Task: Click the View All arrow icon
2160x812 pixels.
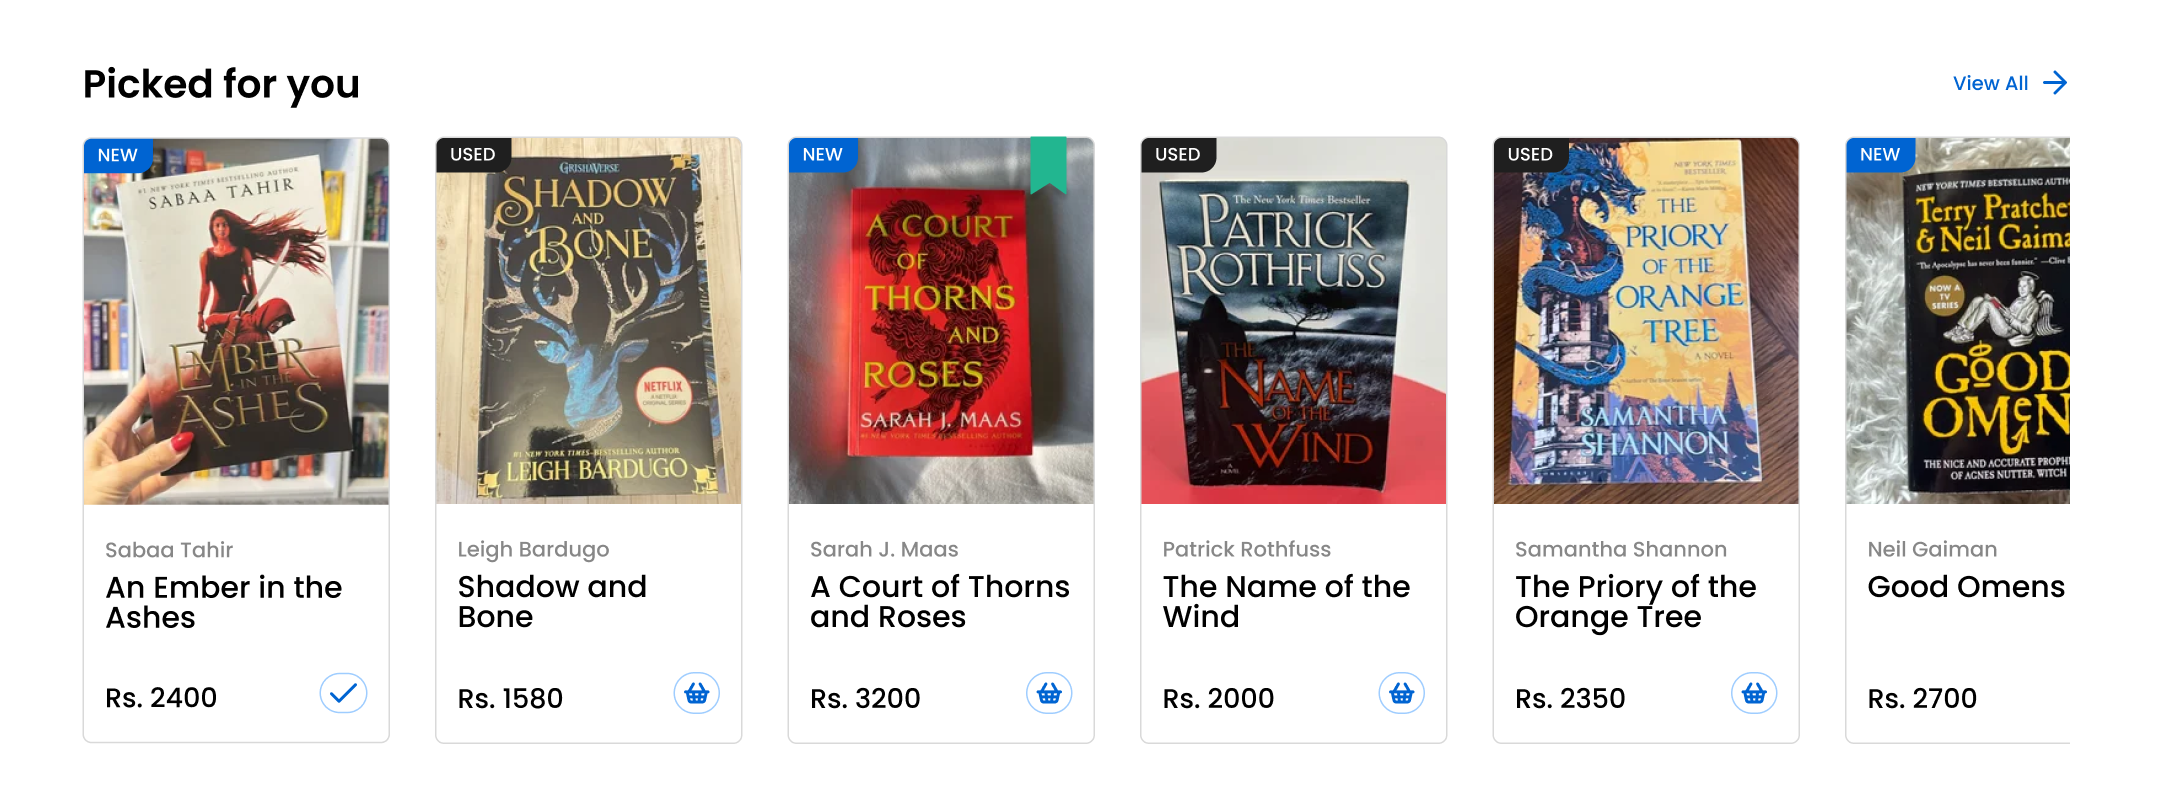Action: pos(2055,83)
